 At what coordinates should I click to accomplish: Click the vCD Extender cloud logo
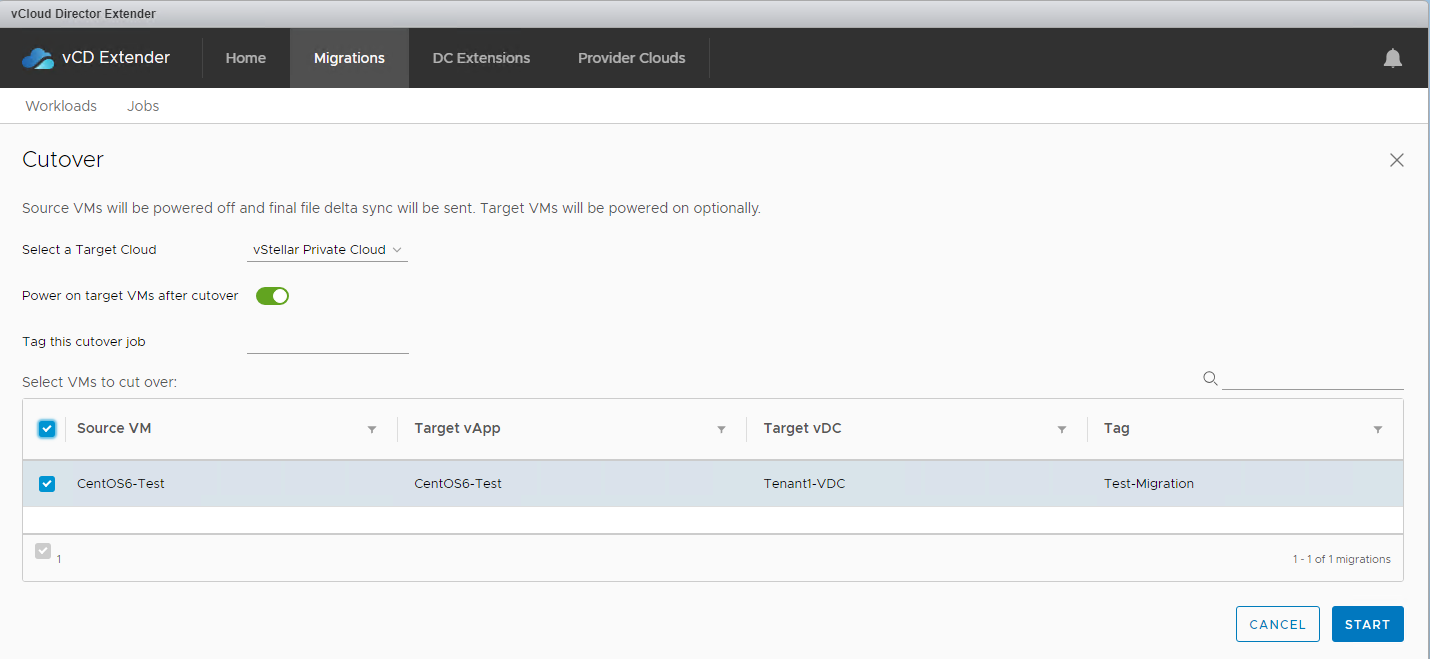coord(38,58)
